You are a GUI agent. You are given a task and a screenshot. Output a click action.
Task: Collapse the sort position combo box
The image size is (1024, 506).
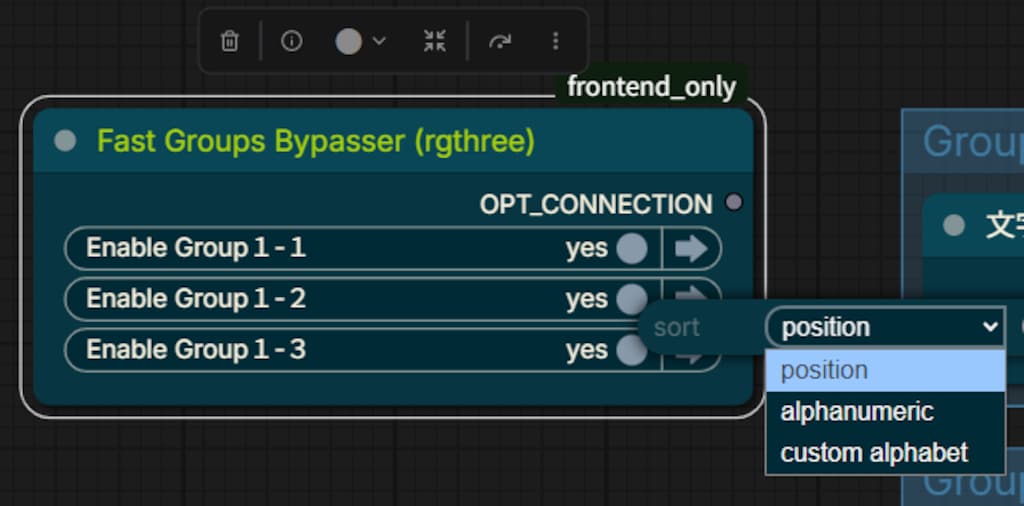[885, 326]
